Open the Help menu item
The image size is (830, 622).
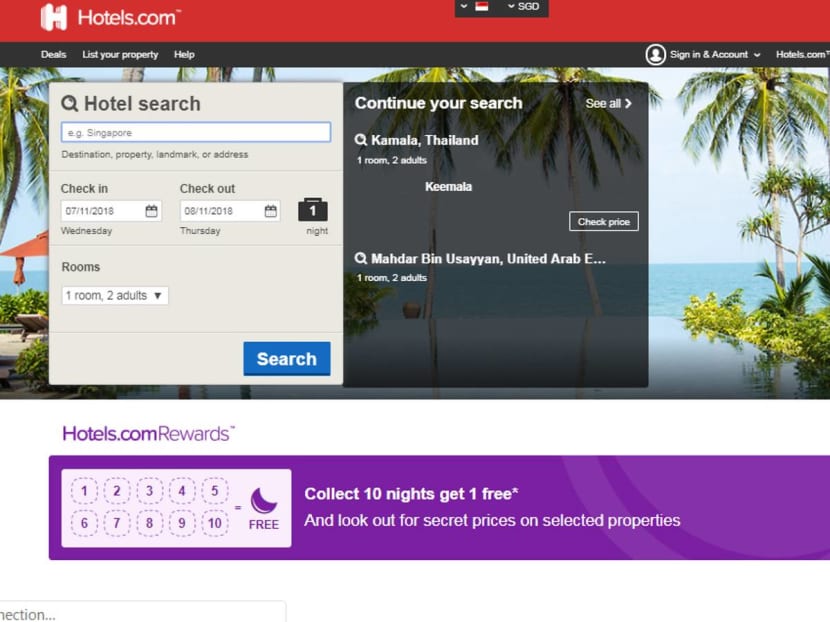(184, 55)
